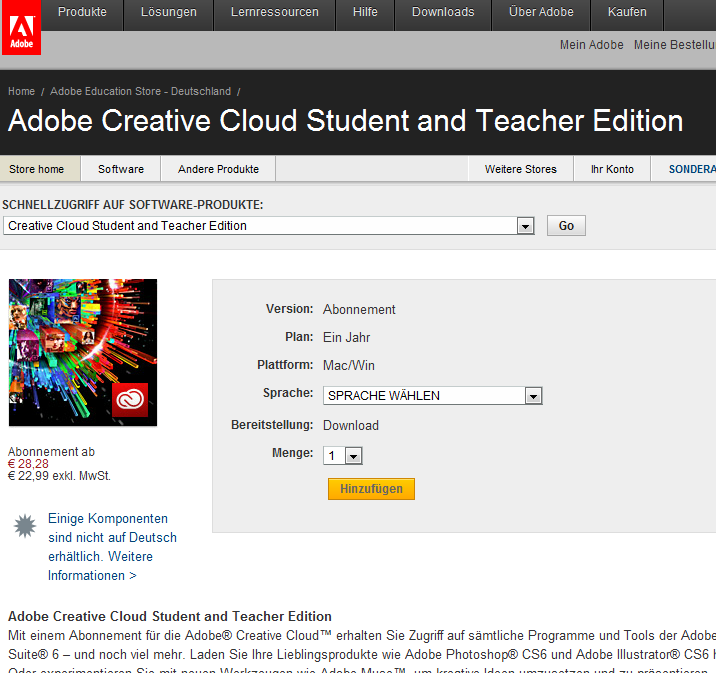This screenshot has width=716, height=673.
Task: Click the Mac/Win platform value
Action: [348, 365]
